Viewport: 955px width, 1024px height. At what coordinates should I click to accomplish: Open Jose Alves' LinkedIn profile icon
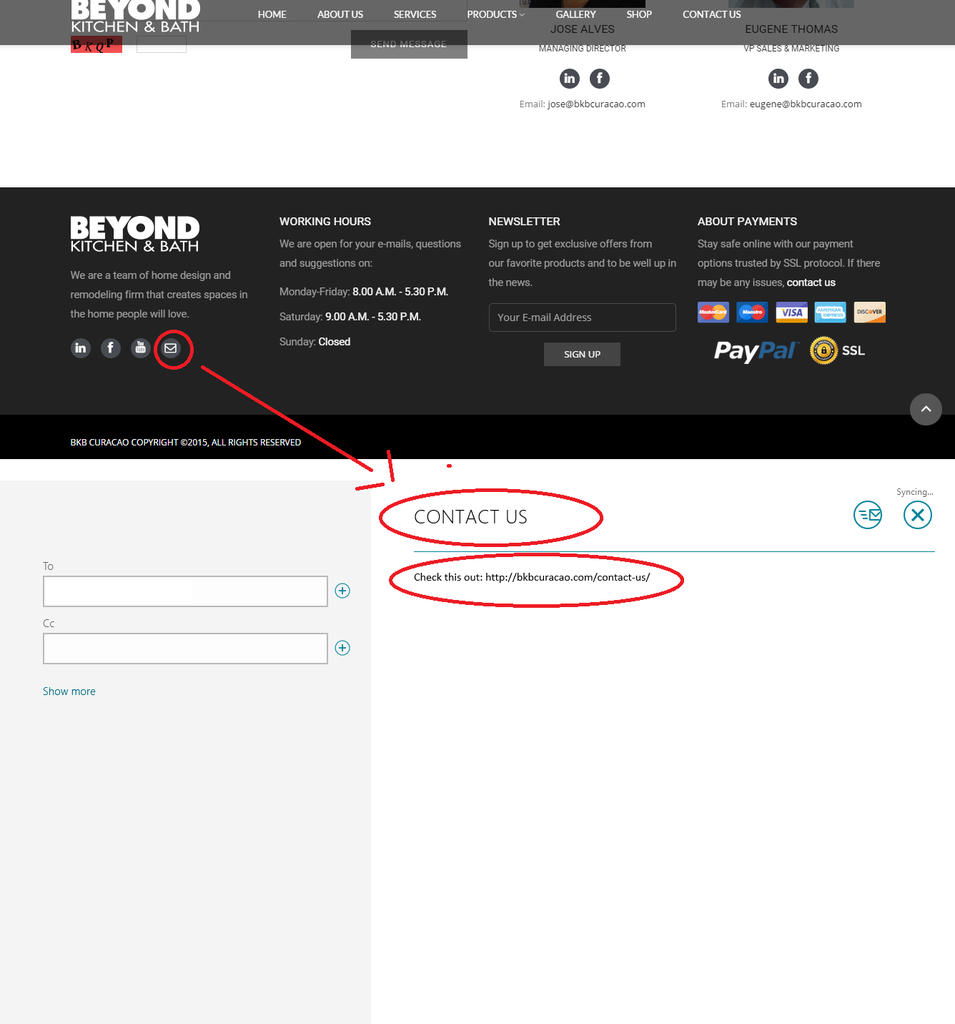(569, 78)
